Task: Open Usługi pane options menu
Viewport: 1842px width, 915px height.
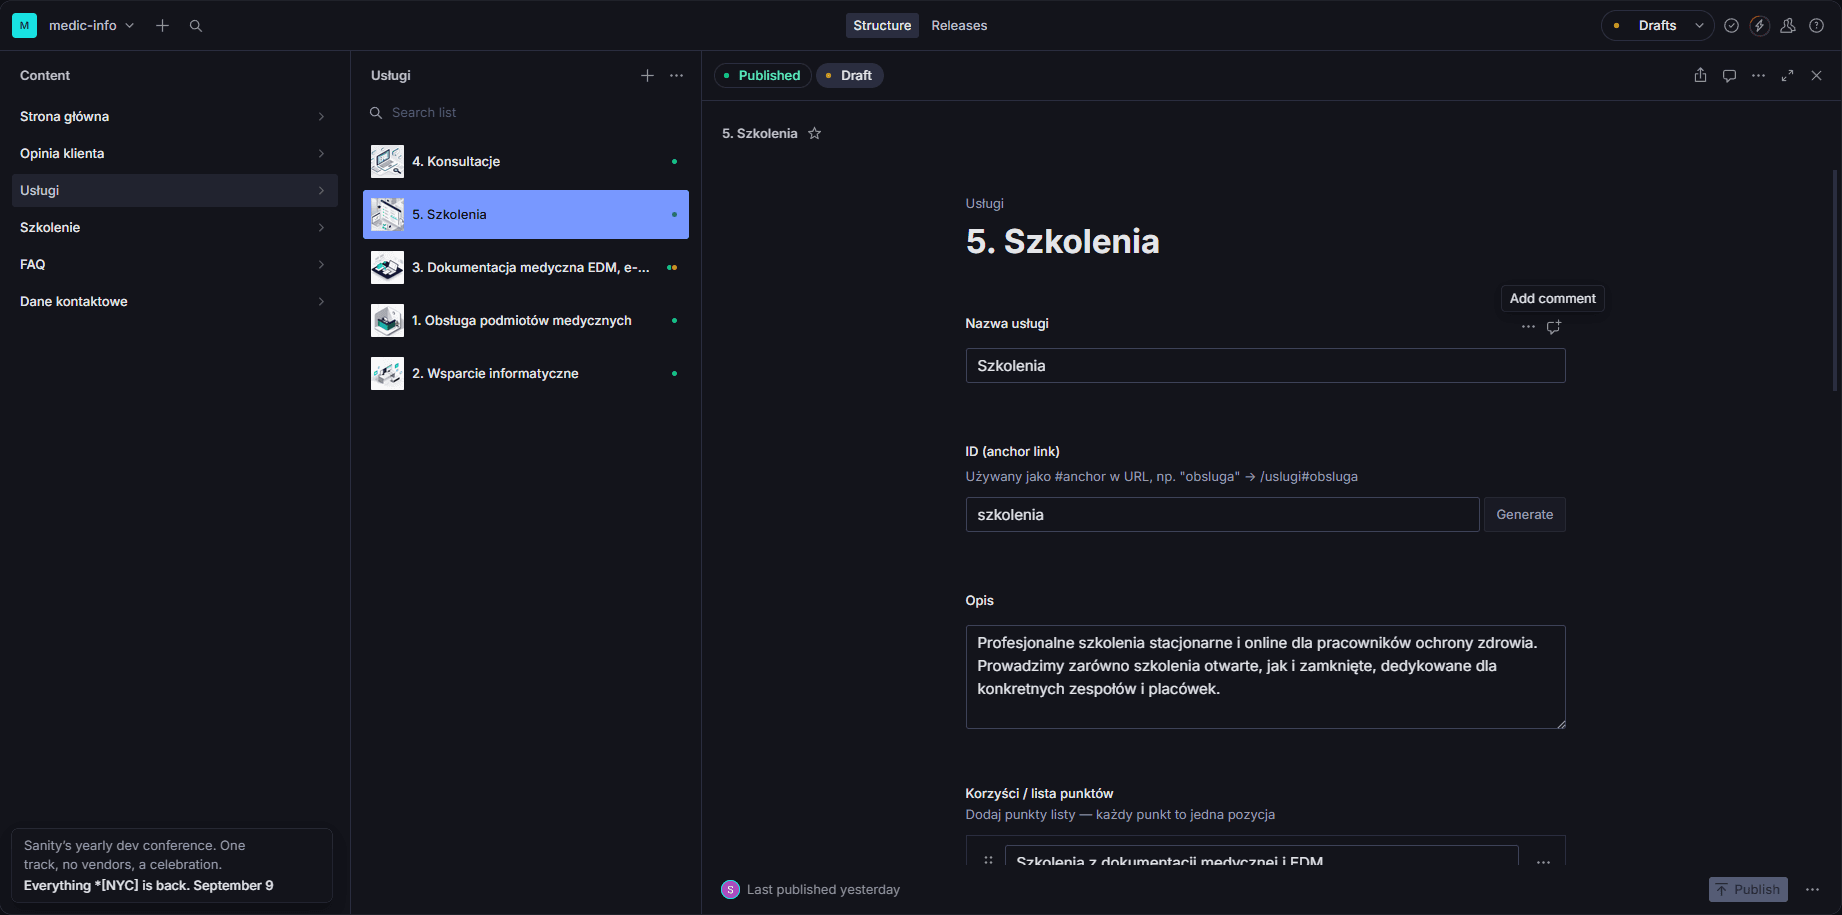Action: 677,75
